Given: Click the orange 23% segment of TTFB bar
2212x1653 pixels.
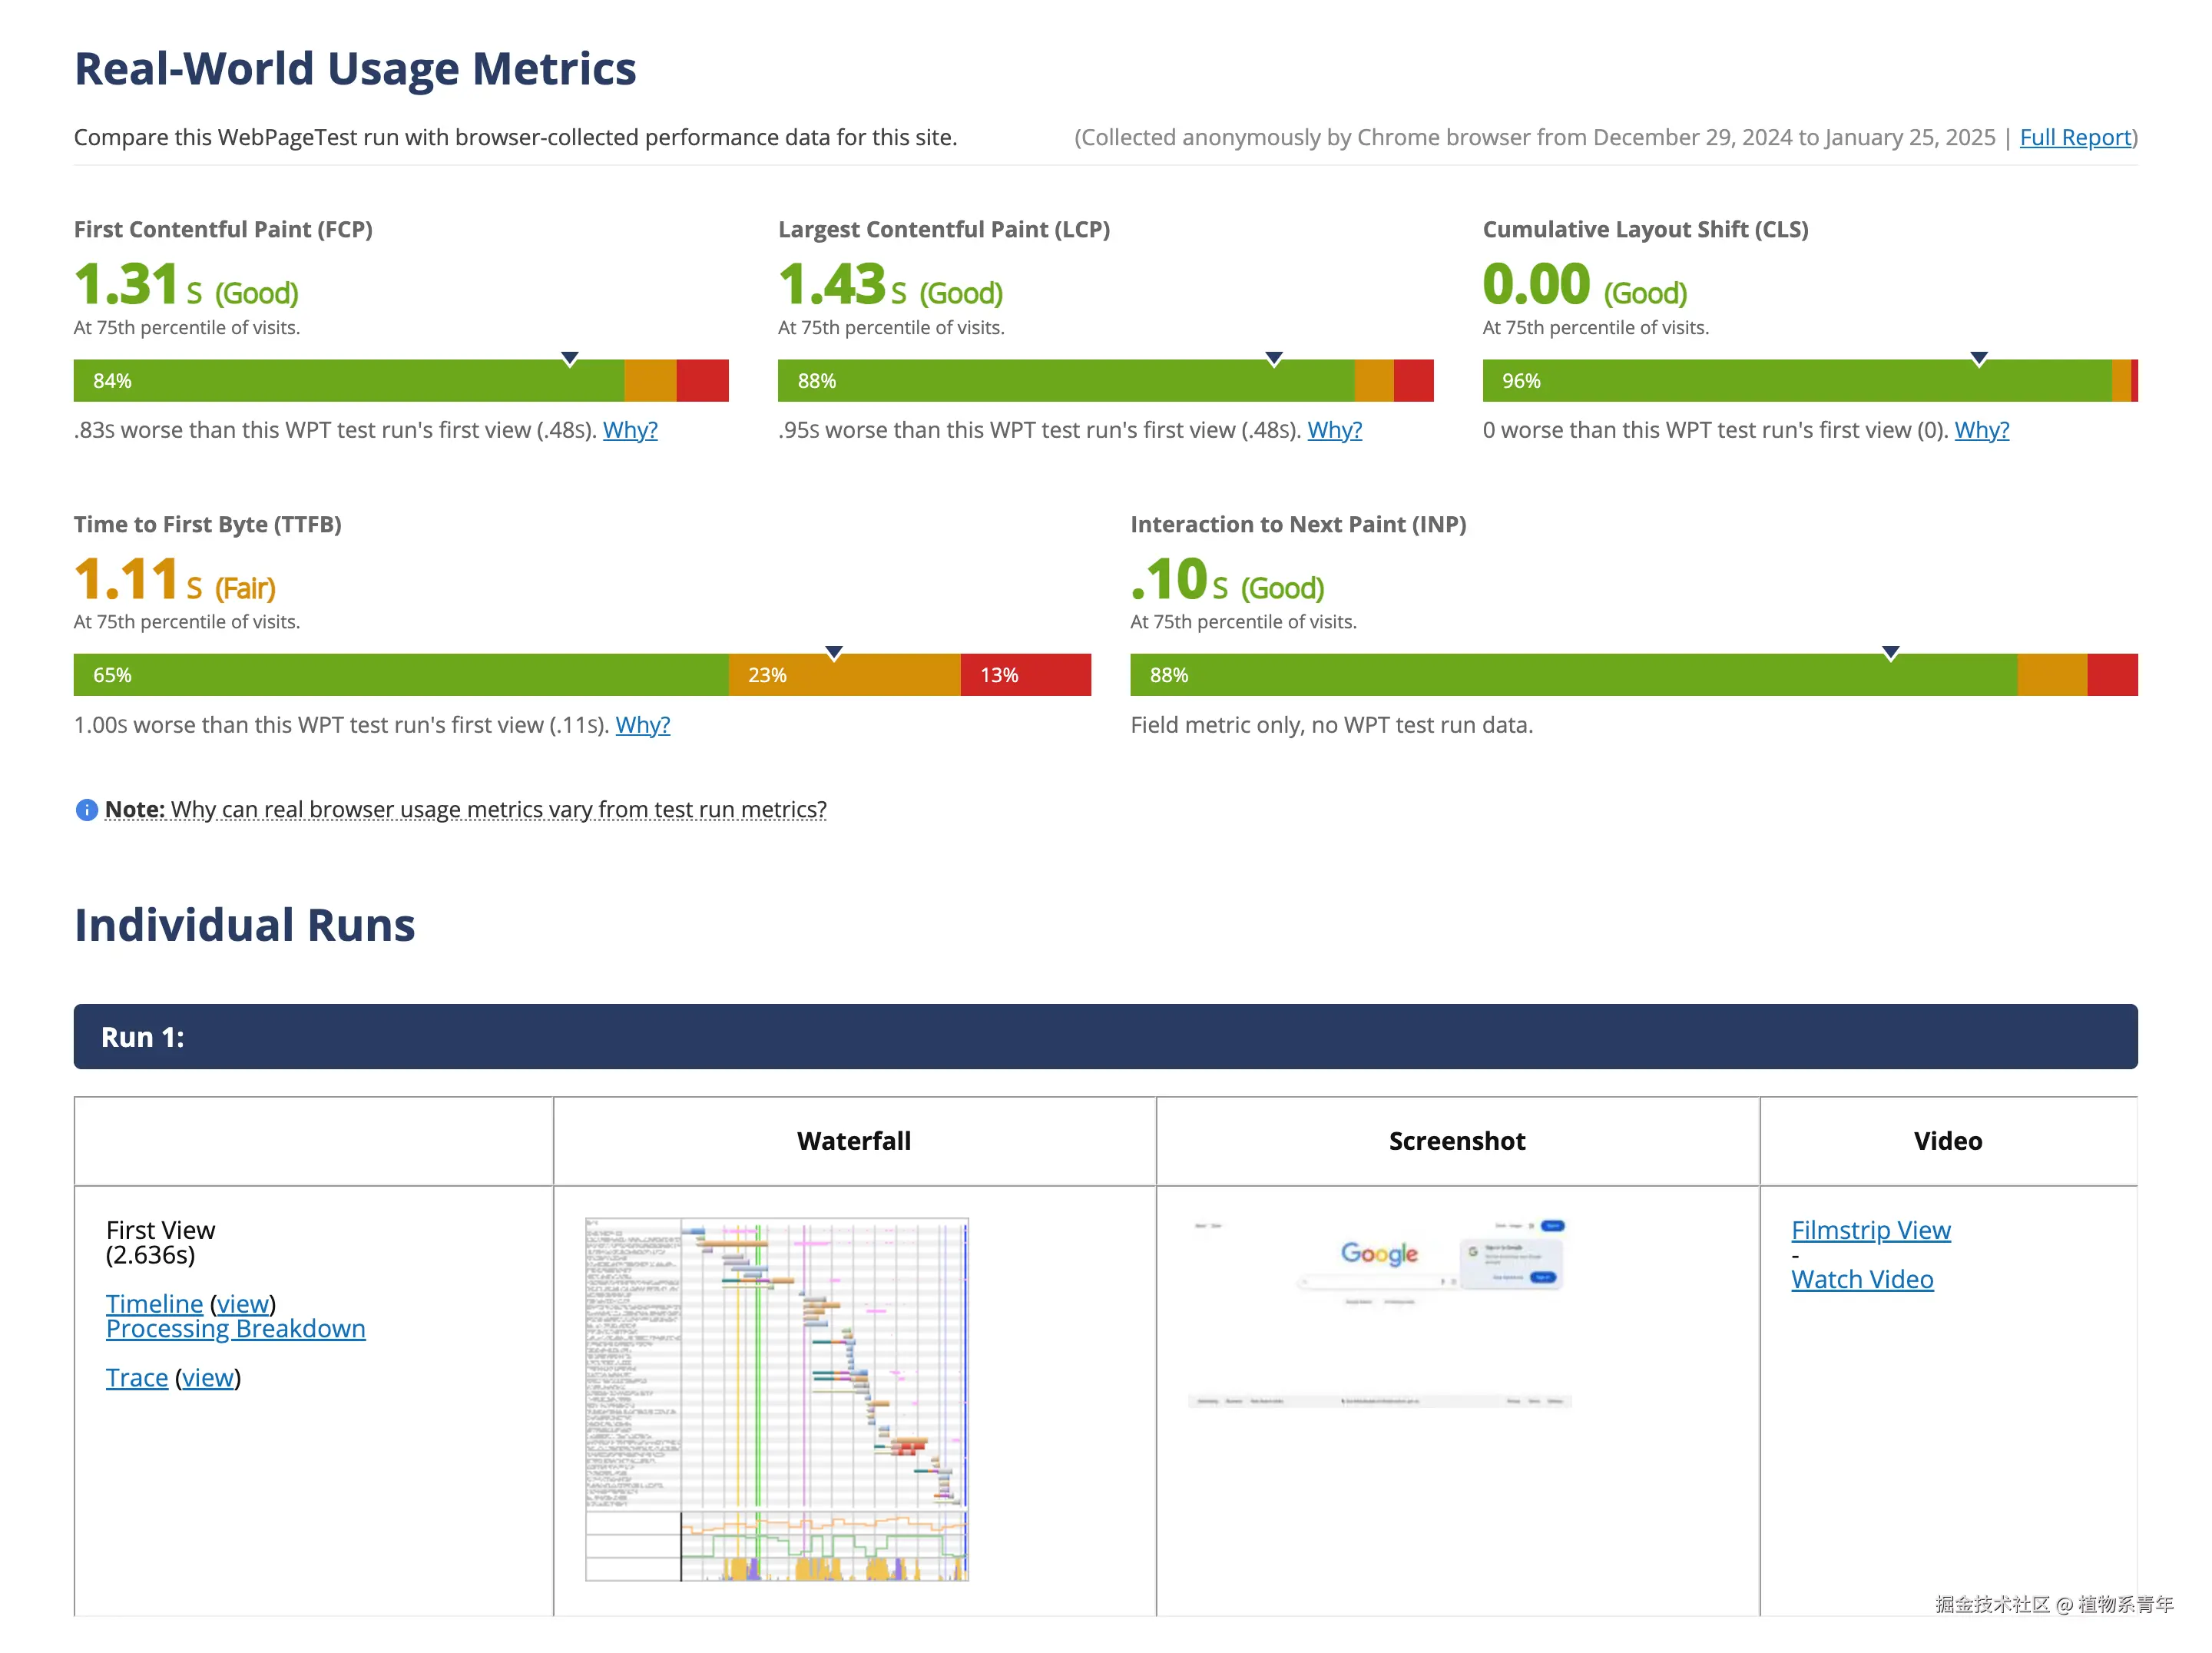Looking at the screenshot, I should 845,675.
